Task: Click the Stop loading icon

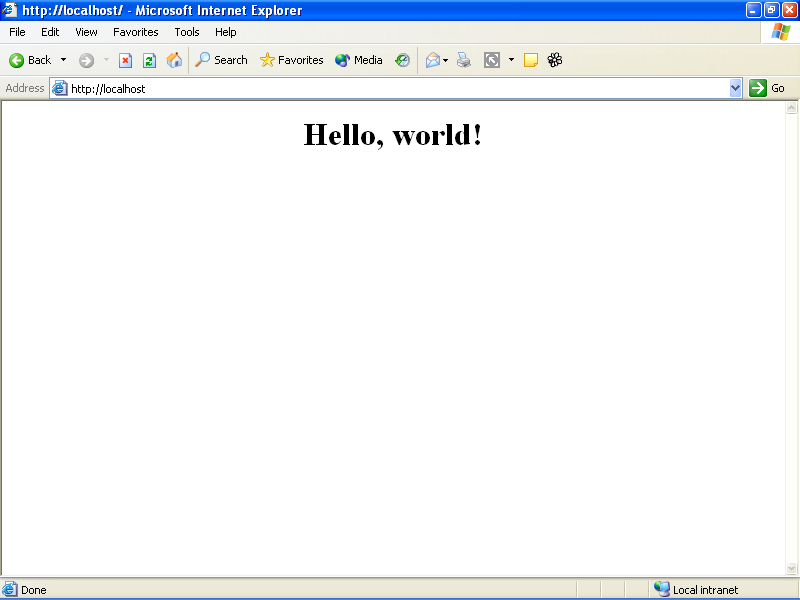Action: [126, 61]
